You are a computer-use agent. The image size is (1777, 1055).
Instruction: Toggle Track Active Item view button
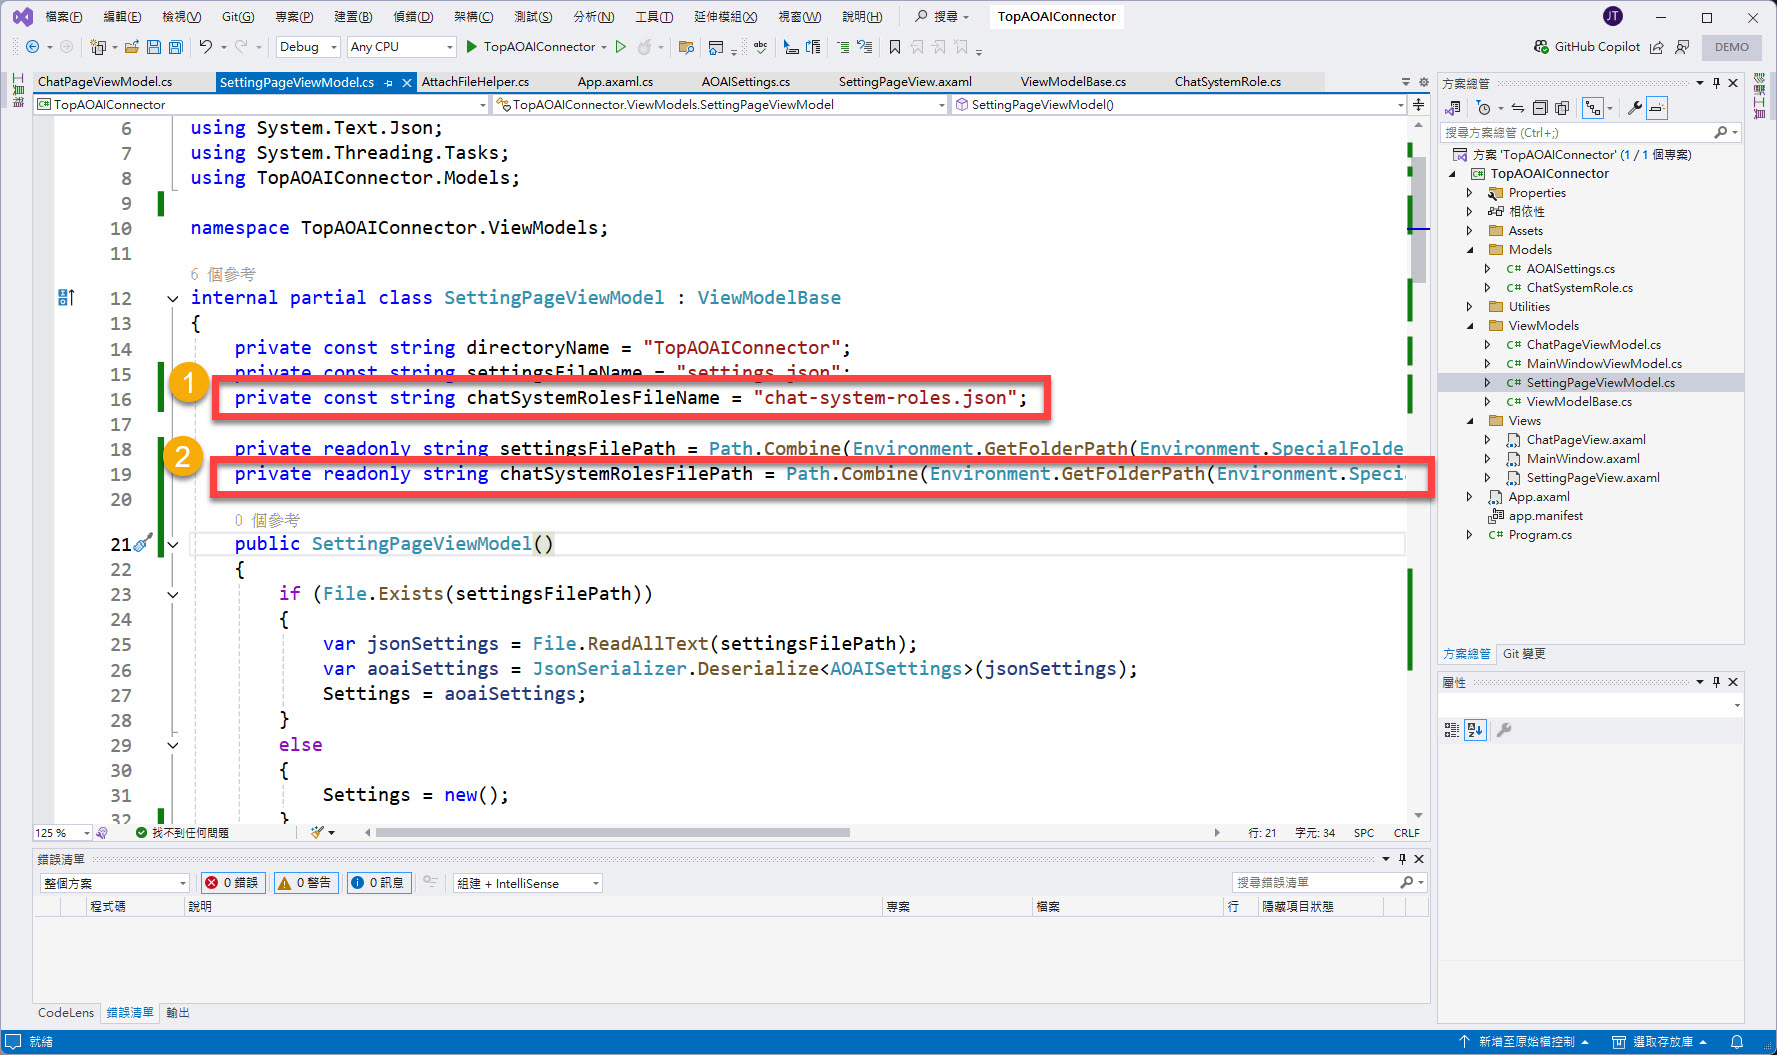(x=1593, y=108)
